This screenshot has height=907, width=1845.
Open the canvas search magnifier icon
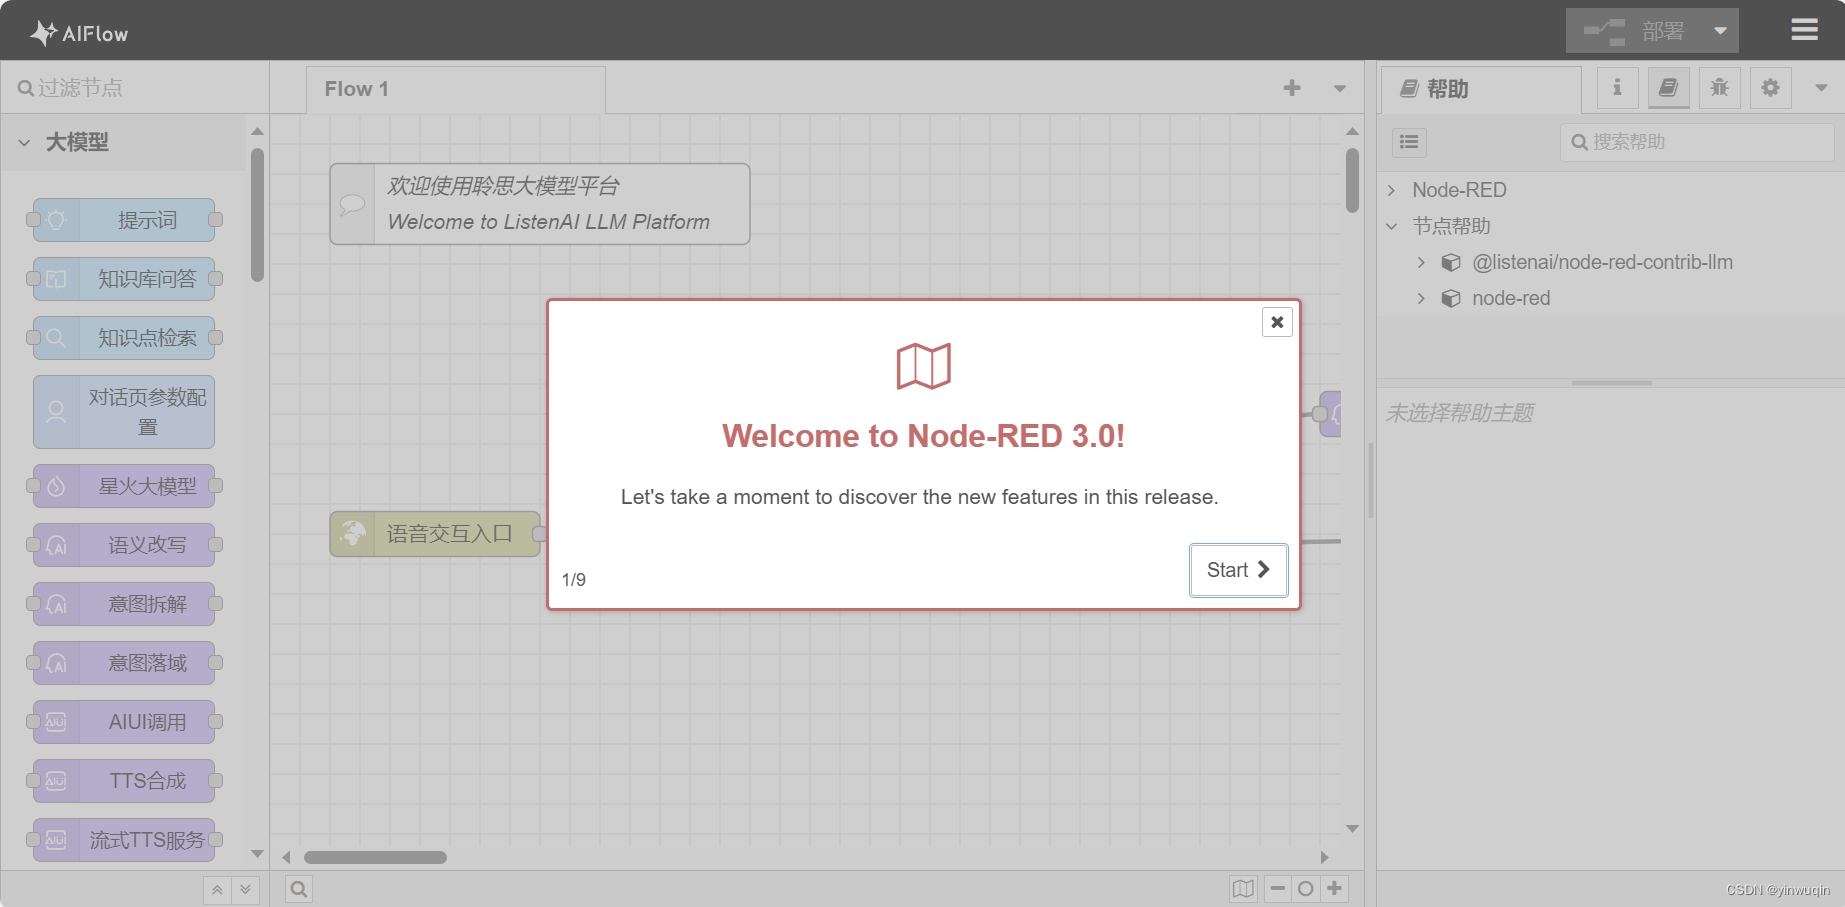pyautogui.click(x=299, y=889)
